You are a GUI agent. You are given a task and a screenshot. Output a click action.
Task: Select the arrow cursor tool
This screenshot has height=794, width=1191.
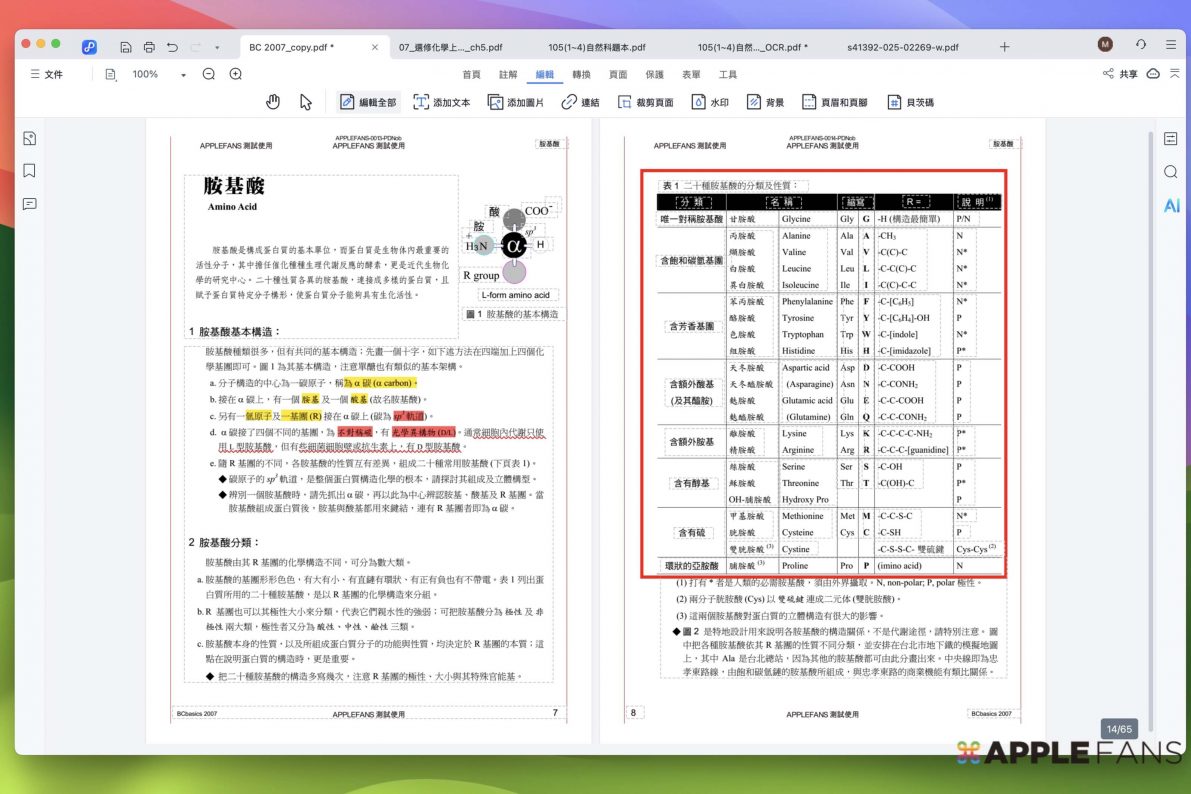tap(306, 102)
